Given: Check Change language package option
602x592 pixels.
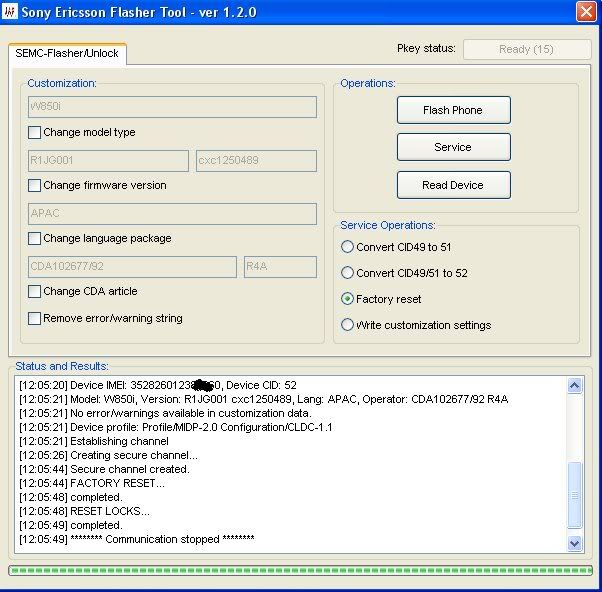Looking at the screenshot, I should pyautogui.click(x=35, y=238).
